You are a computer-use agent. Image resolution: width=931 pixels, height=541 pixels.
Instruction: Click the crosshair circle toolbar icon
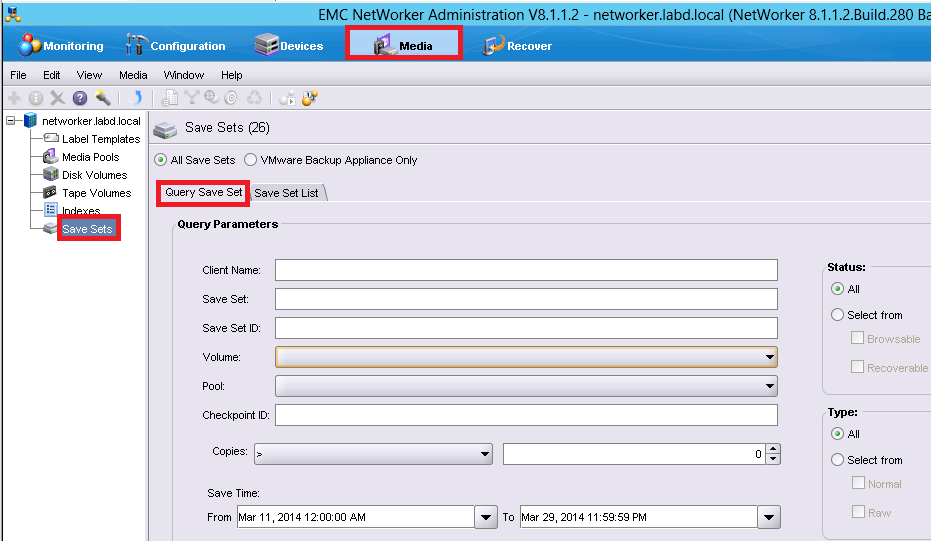[x=211, y=98]
